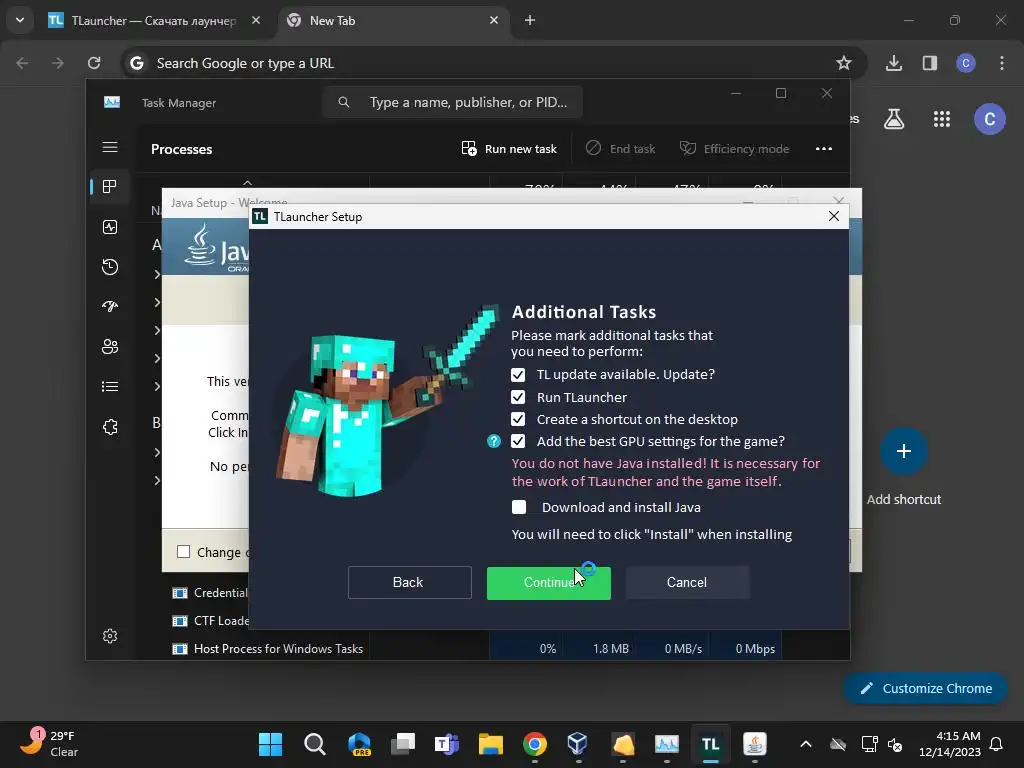
Task: Open Chrome tab search dropdown
Action: [x=20, y=20]
